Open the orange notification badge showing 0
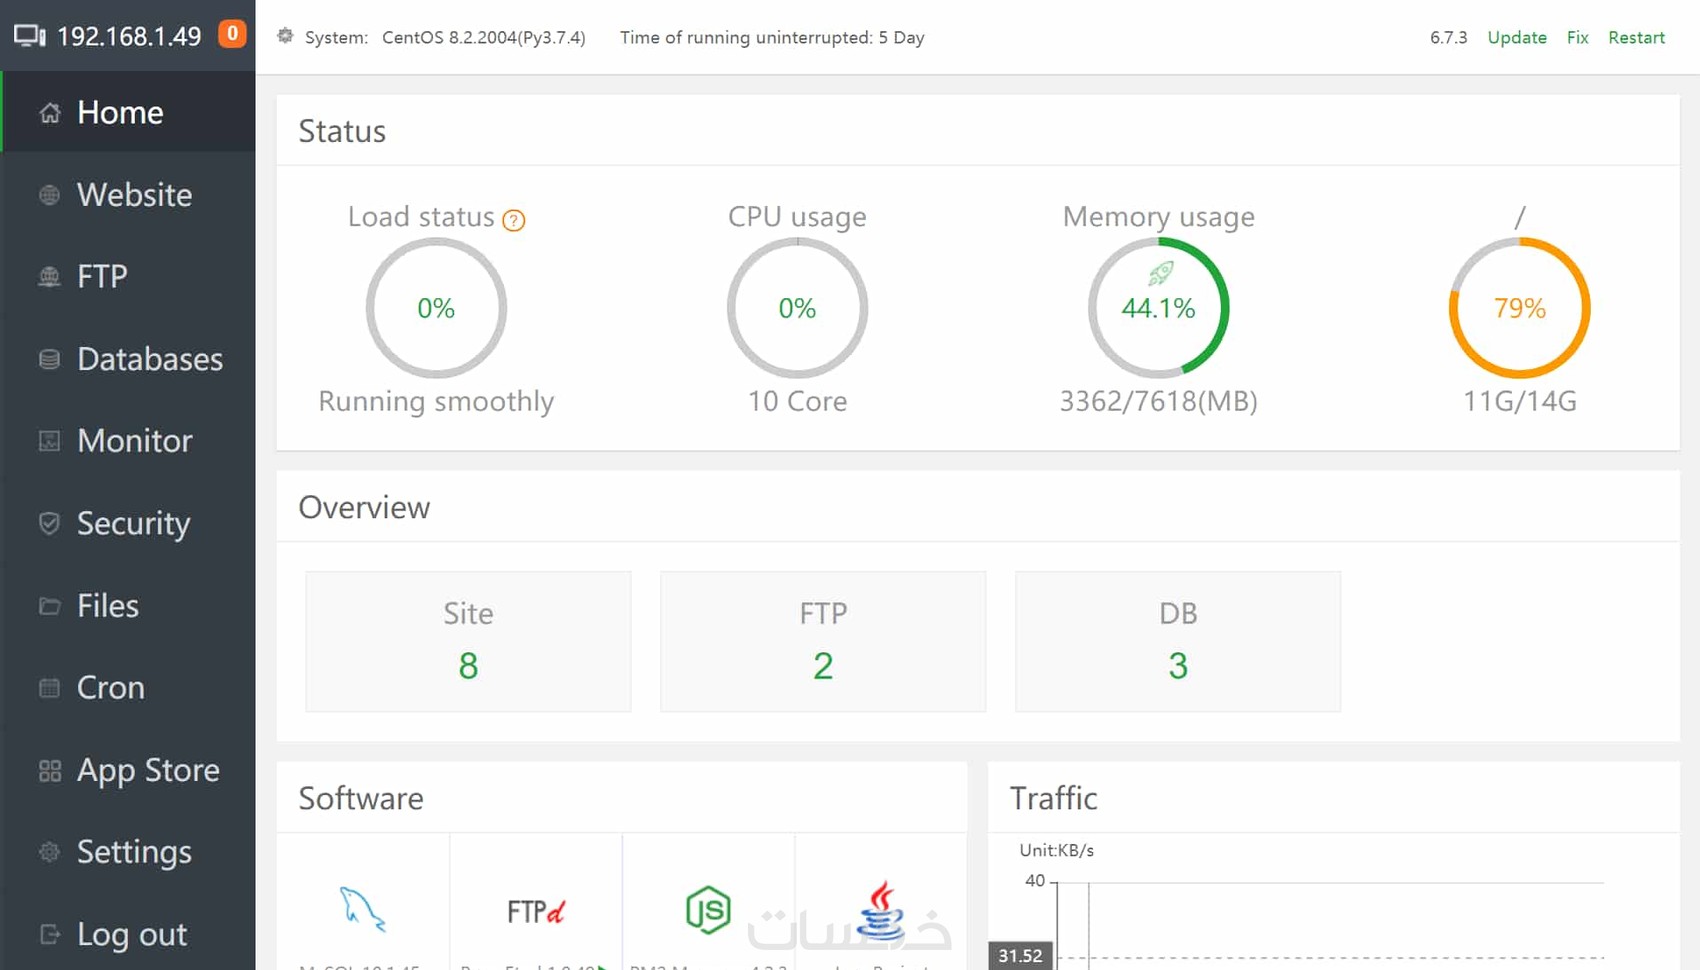The width and height of the screenshot is (1700, 970). pos(232,34)
